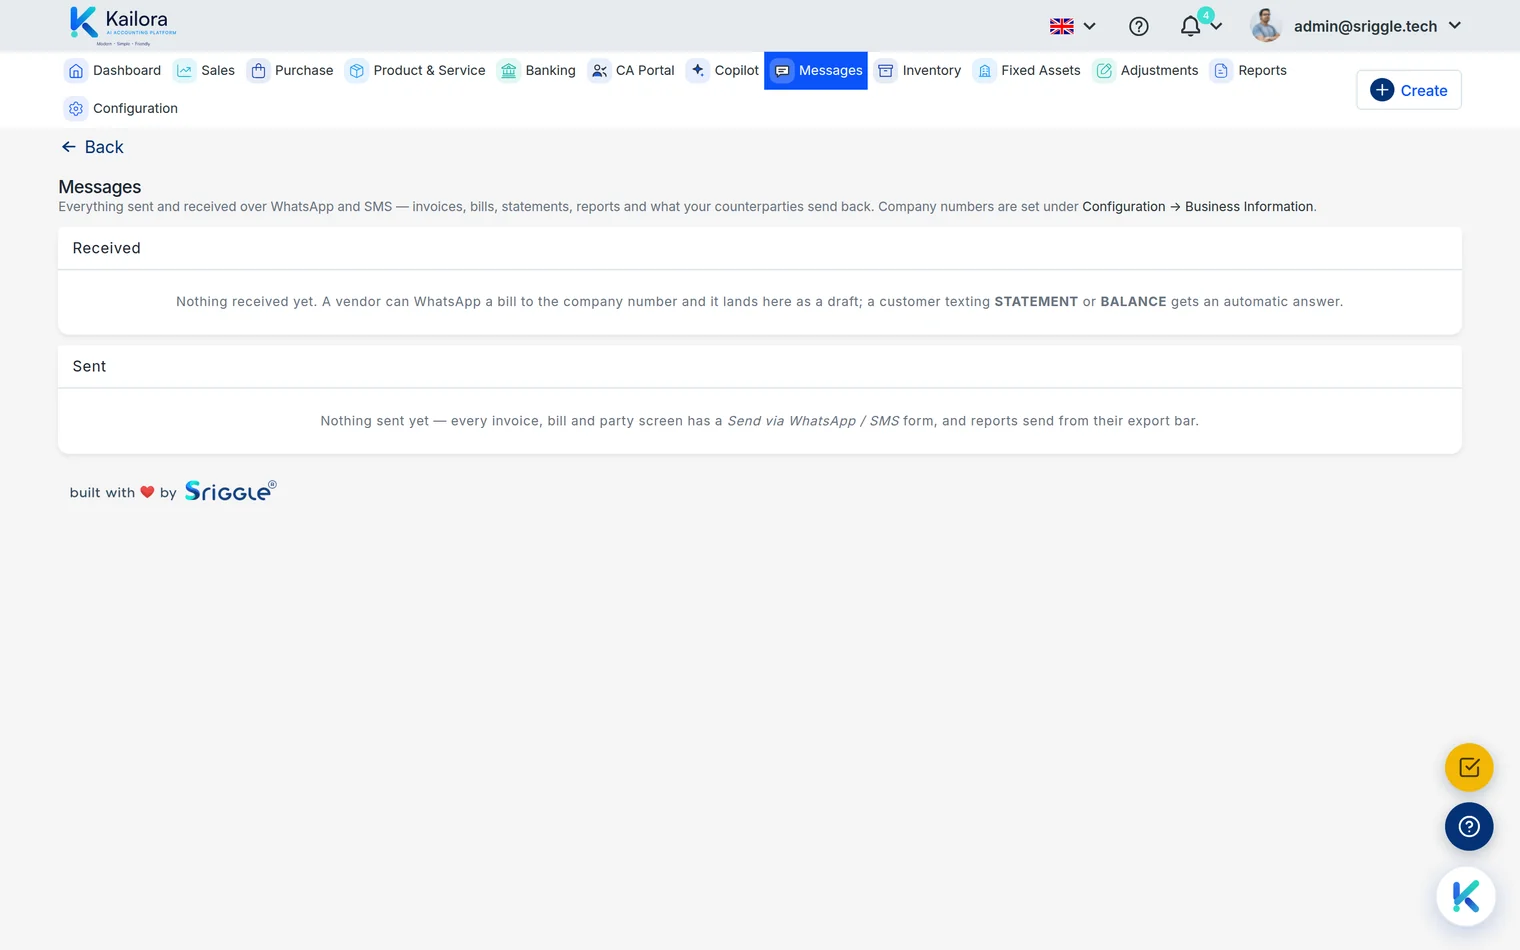Viewport: 1520px width, 950px height.
Task: Go to the Purchase menu
Action: click(x=290, y=71)
